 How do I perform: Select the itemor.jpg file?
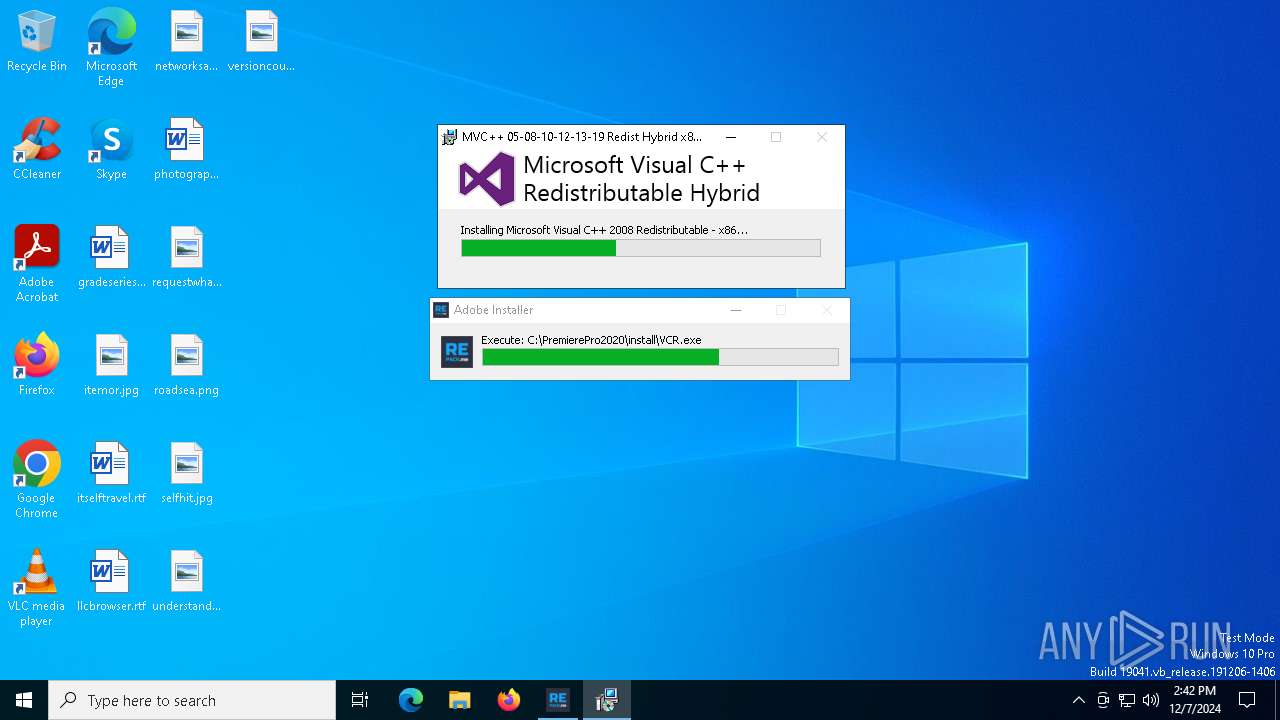[111, 366]
